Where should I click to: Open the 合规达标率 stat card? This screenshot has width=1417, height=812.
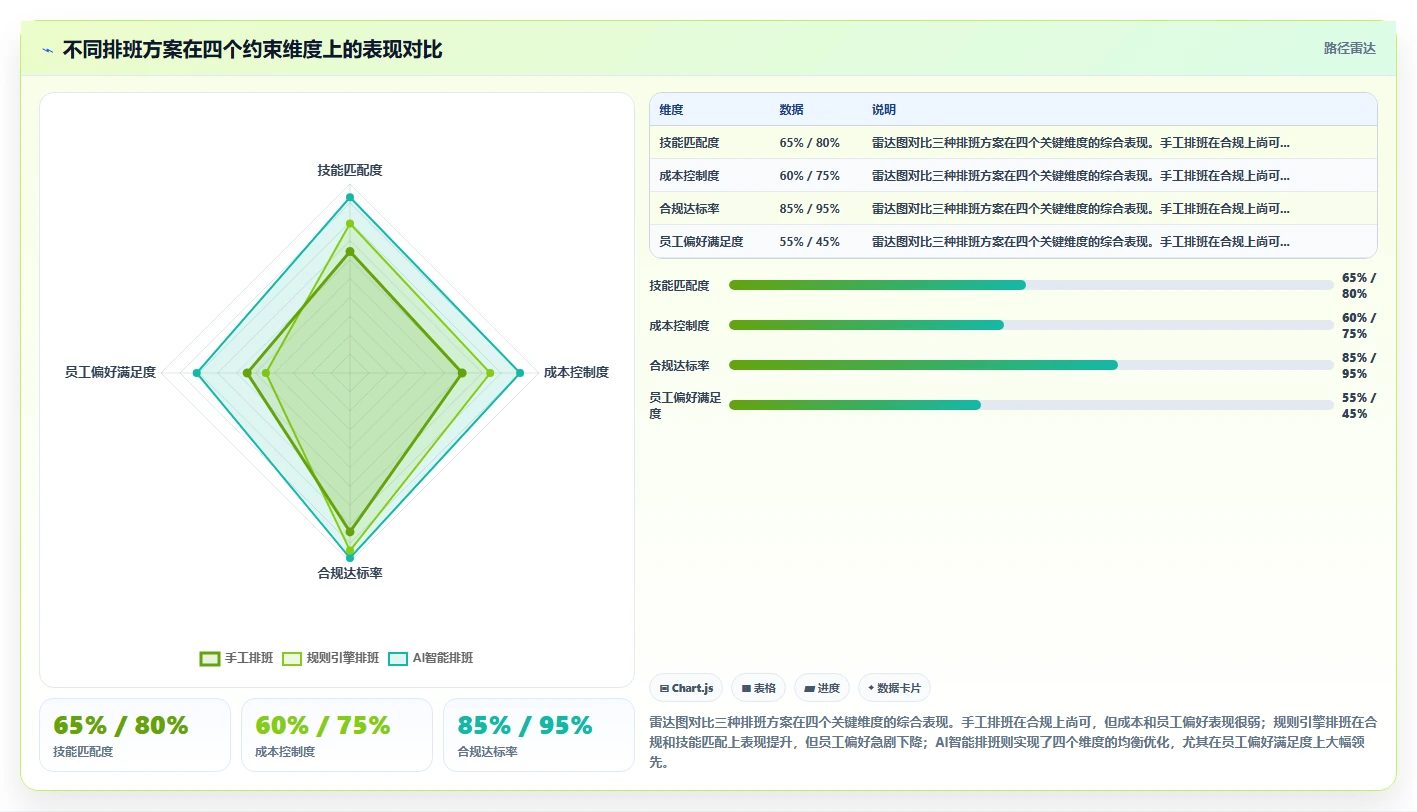click(539, 735)
